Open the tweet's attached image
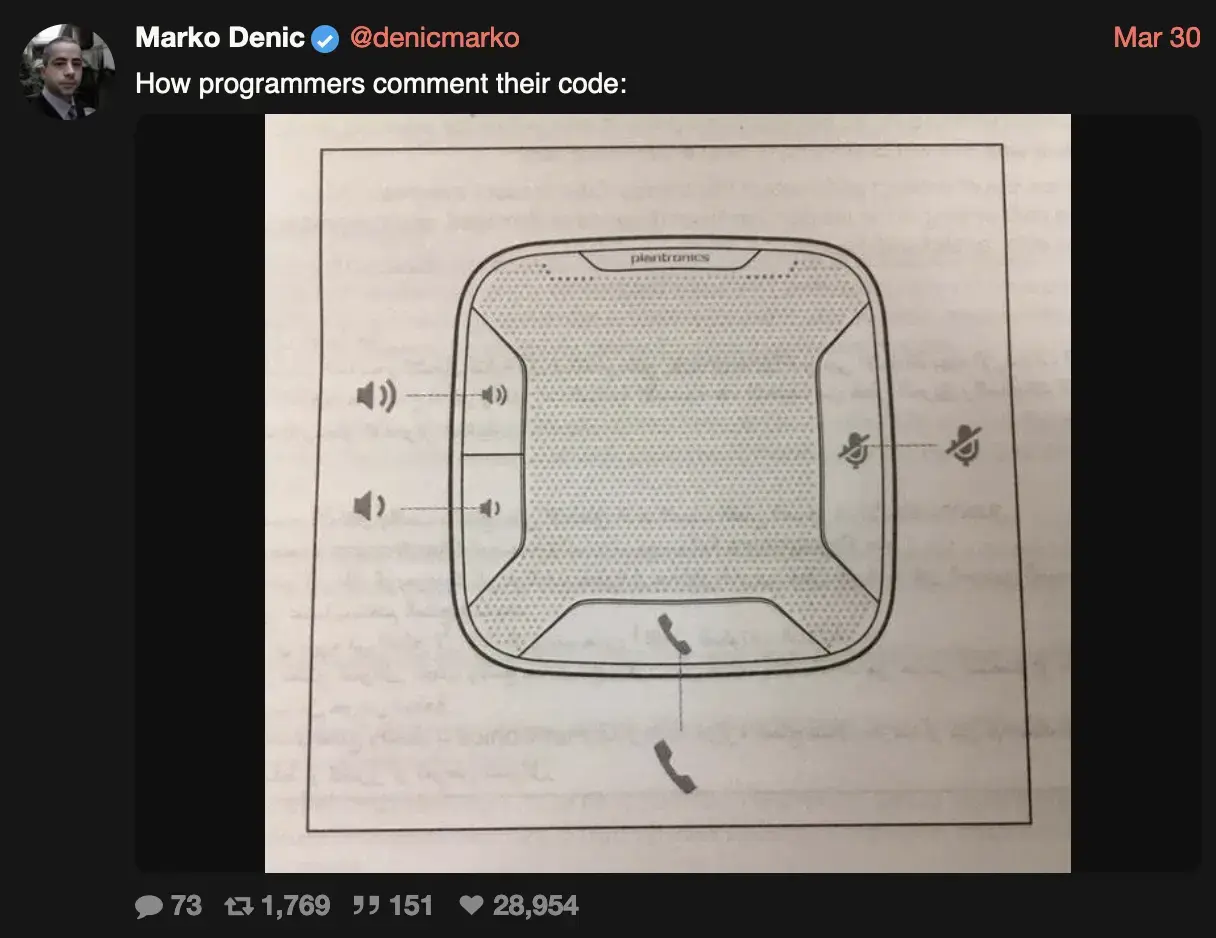The height and width of the screenshot is (938, 1216). [668, 493]
